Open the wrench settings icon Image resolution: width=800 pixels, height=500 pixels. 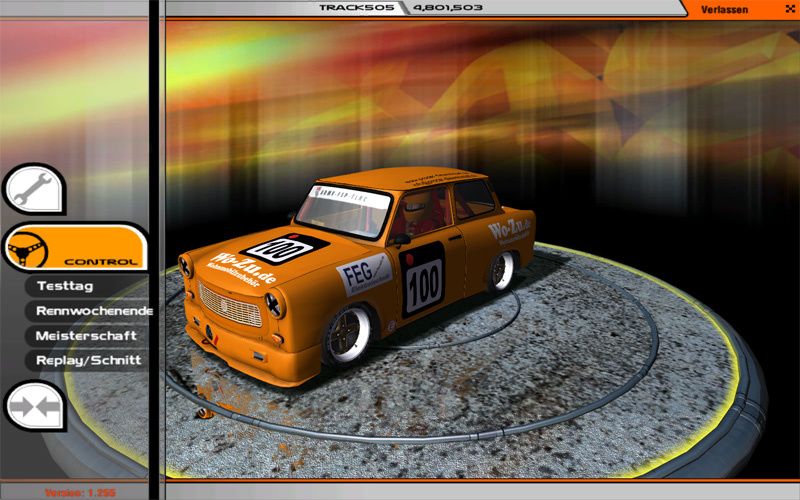click(x=34, y=189)
